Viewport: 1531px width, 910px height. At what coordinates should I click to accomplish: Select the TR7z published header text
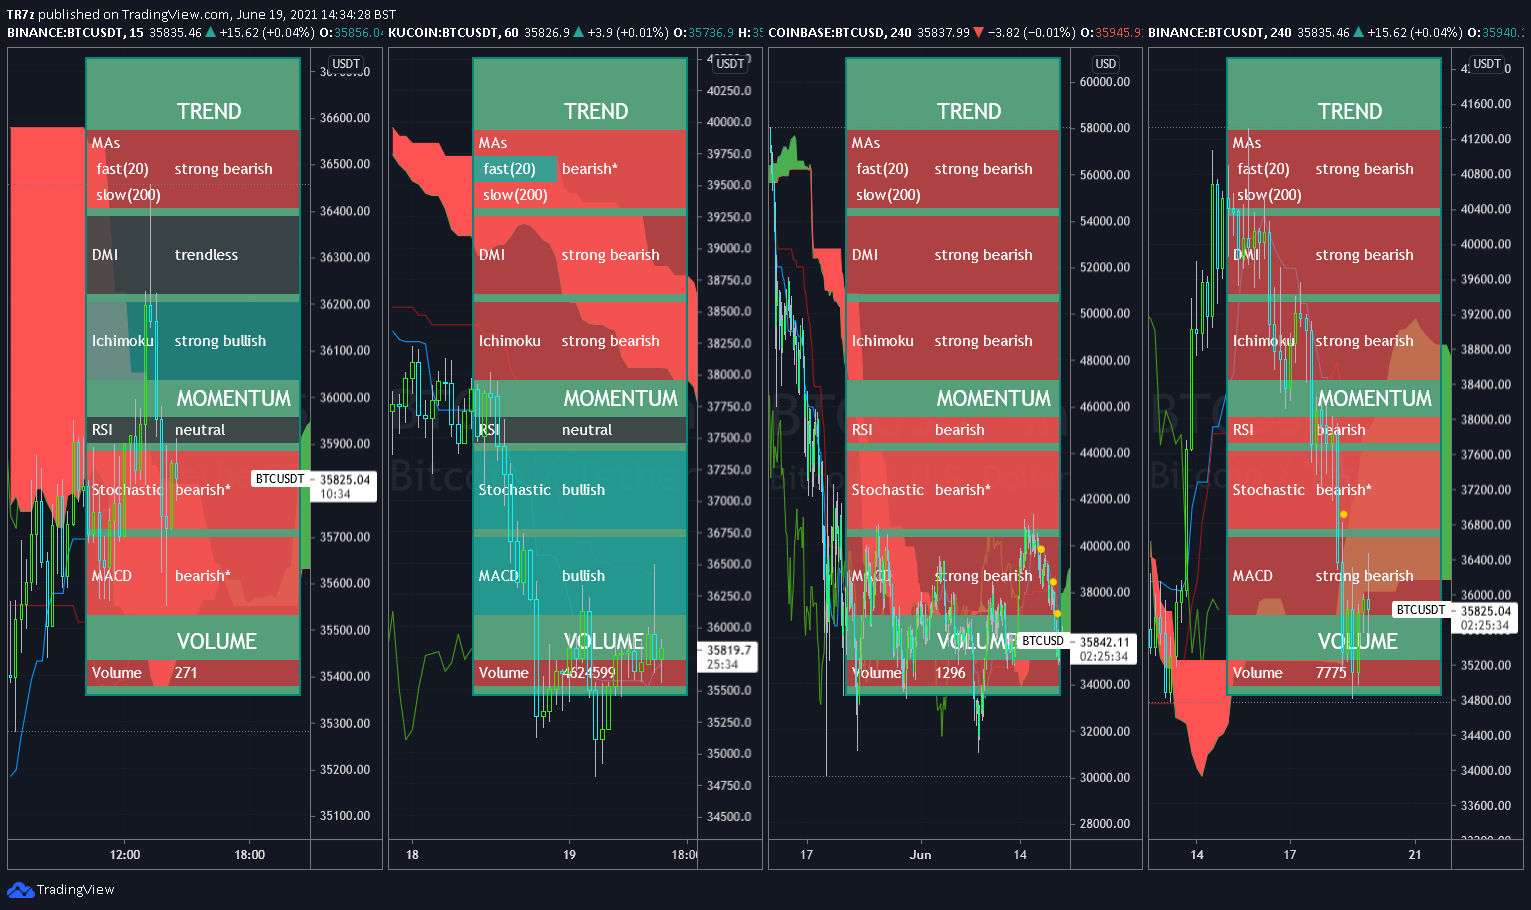coord(201,14)
